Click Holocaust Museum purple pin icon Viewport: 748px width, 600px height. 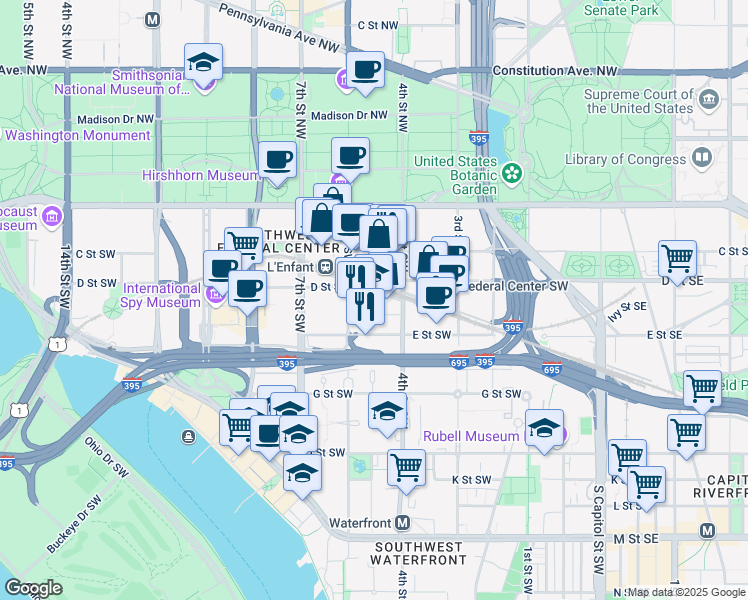(x=52, y=217)
